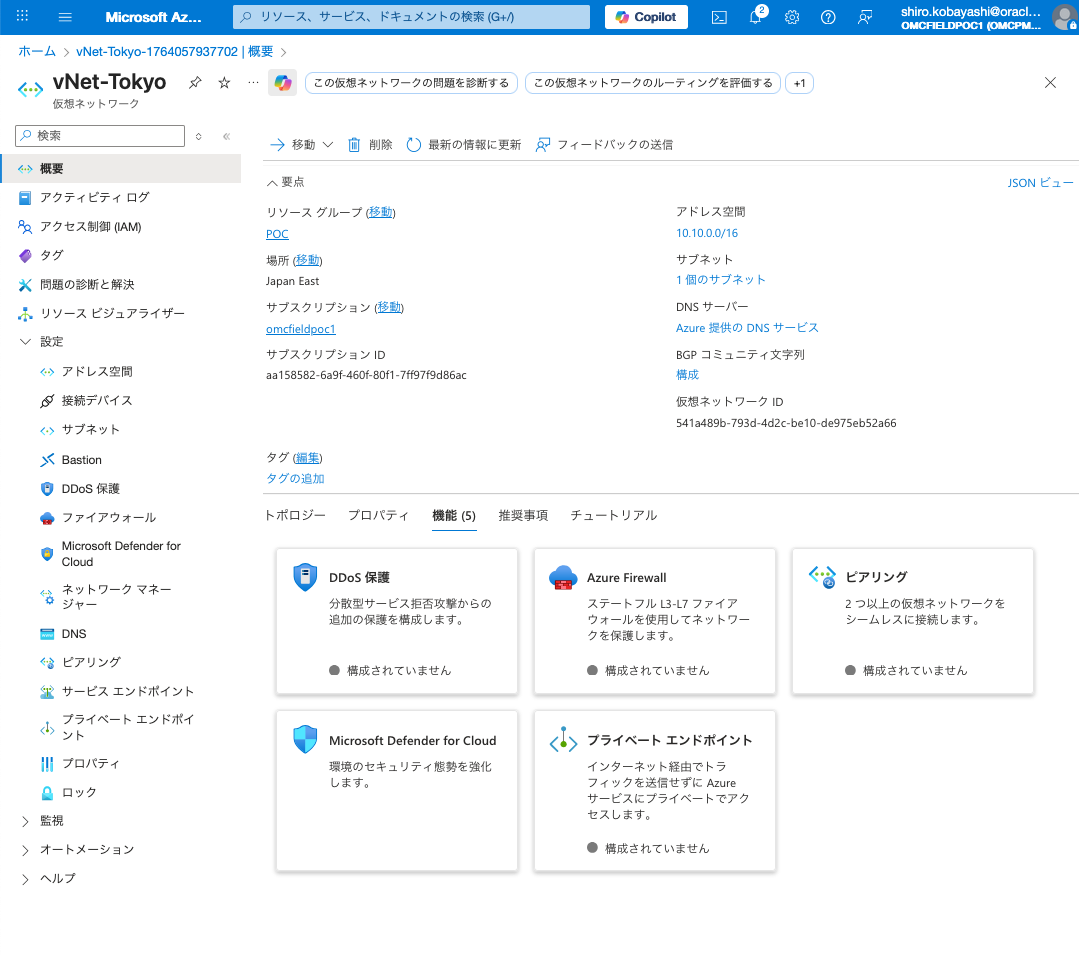This screenshot has height=960, width=1079.
Task: Focus the sidebar 検索 field
Action: tap(100, 136)
